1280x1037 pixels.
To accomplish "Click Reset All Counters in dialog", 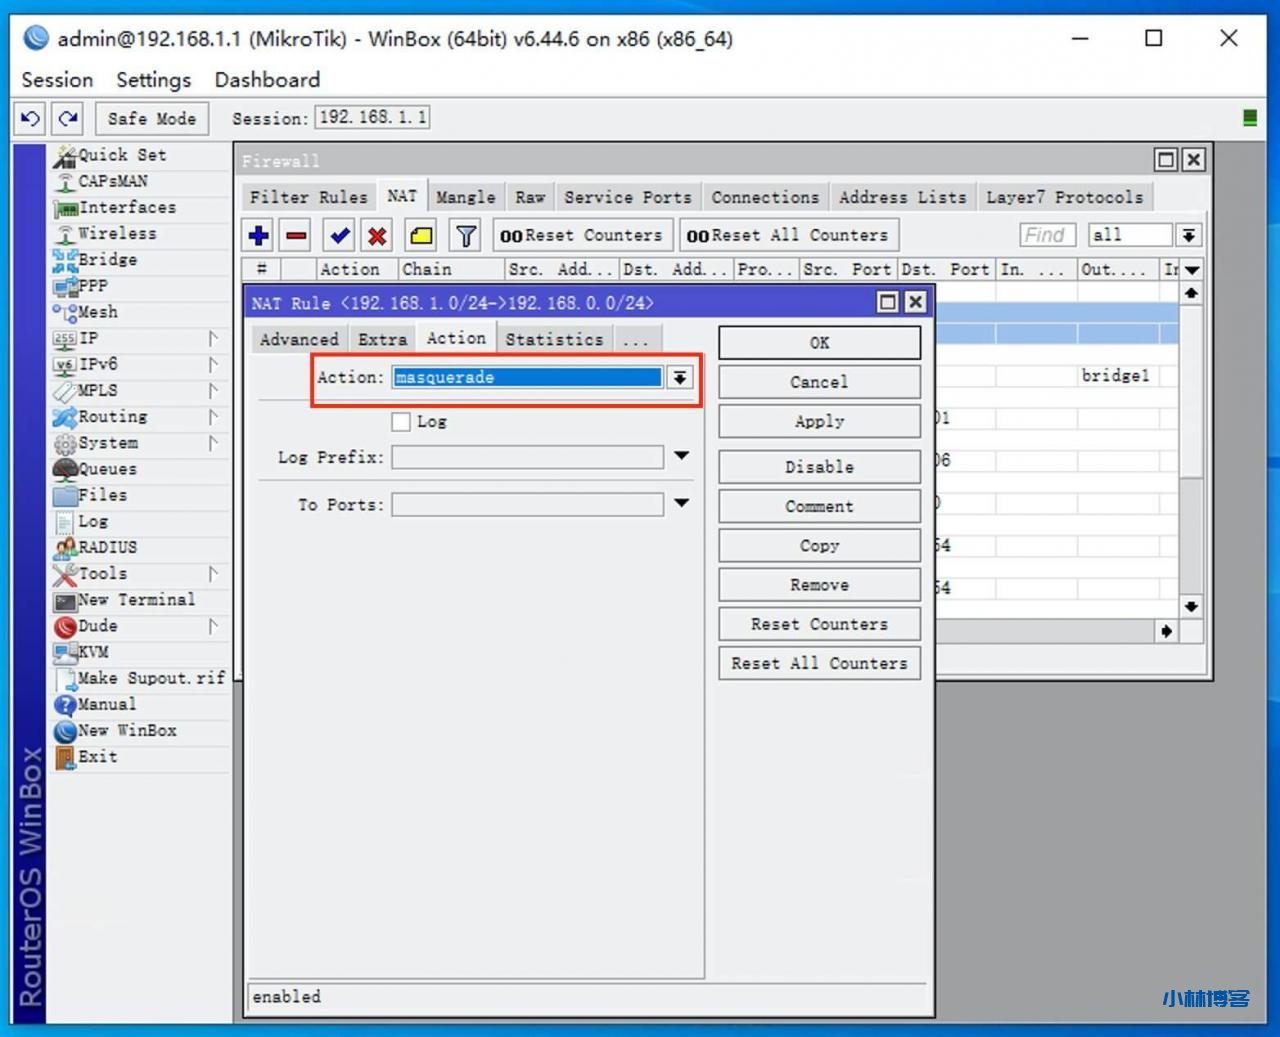I will click(x=819, y=663).
